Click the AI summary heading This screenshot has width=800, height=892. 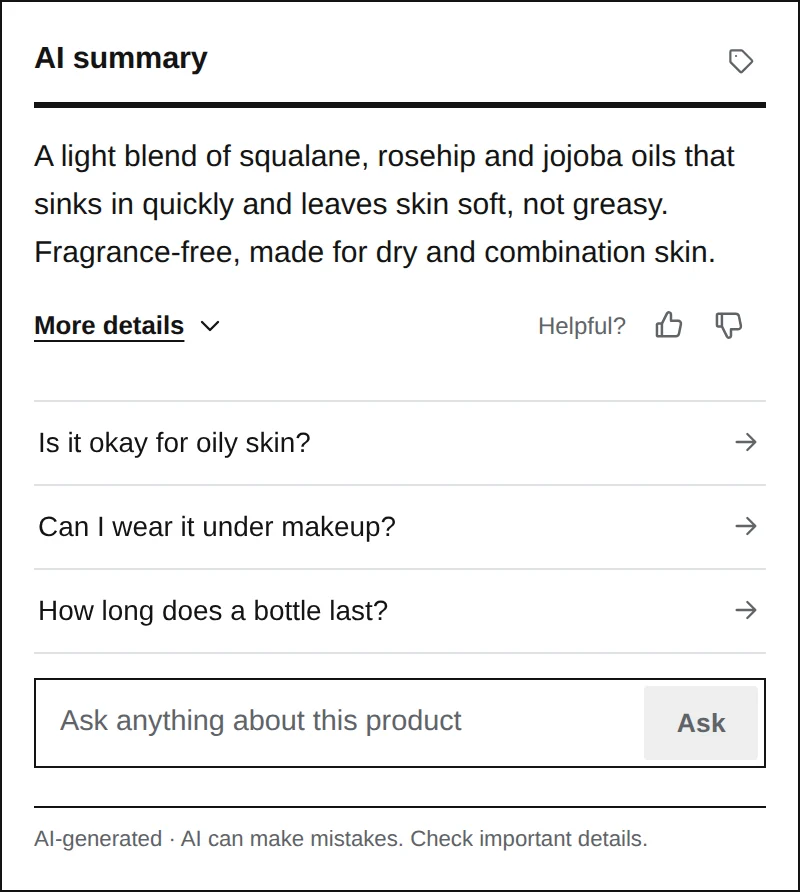pyautogui.click(x=121, y=58)
